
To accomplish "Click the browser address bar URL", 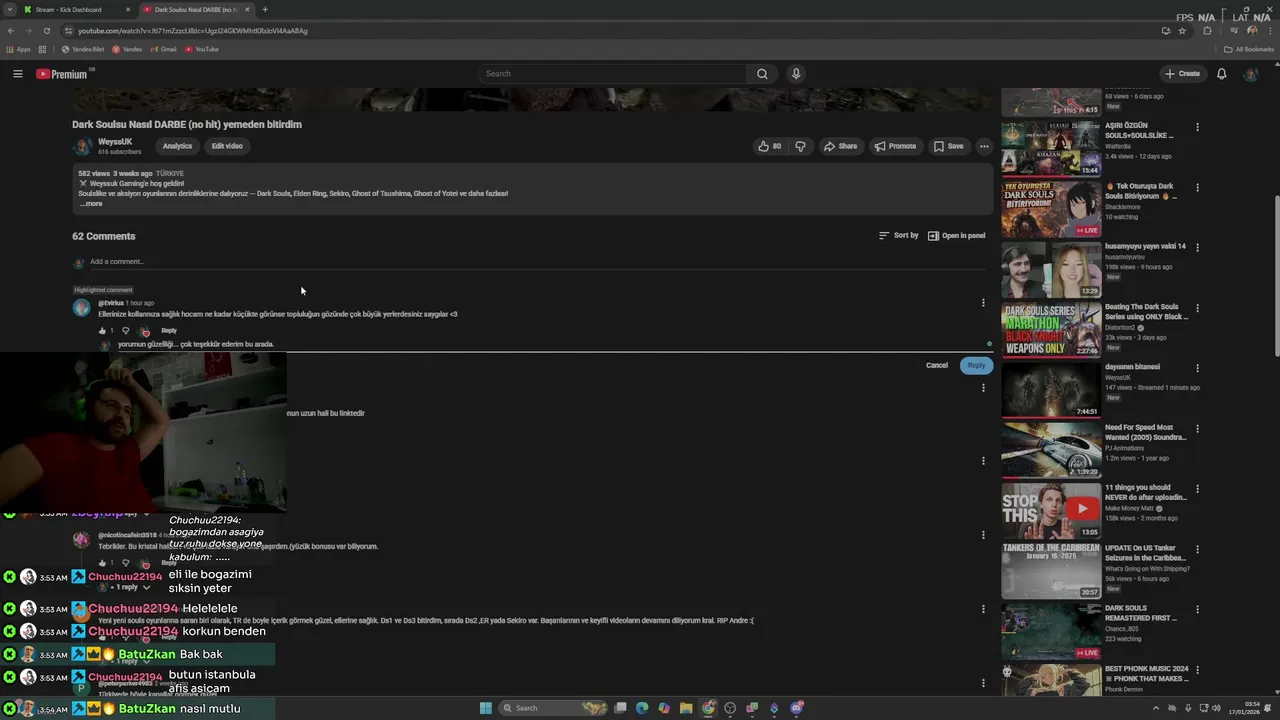I will [x=193, y=31].
